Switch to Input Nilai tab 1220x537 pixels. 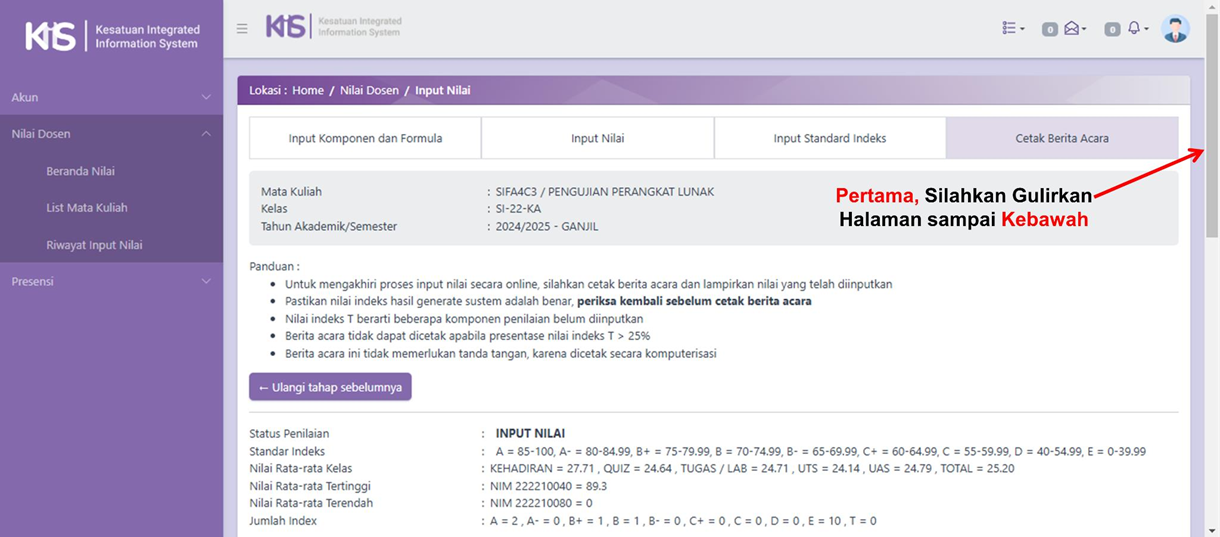(x=597, y=138)
